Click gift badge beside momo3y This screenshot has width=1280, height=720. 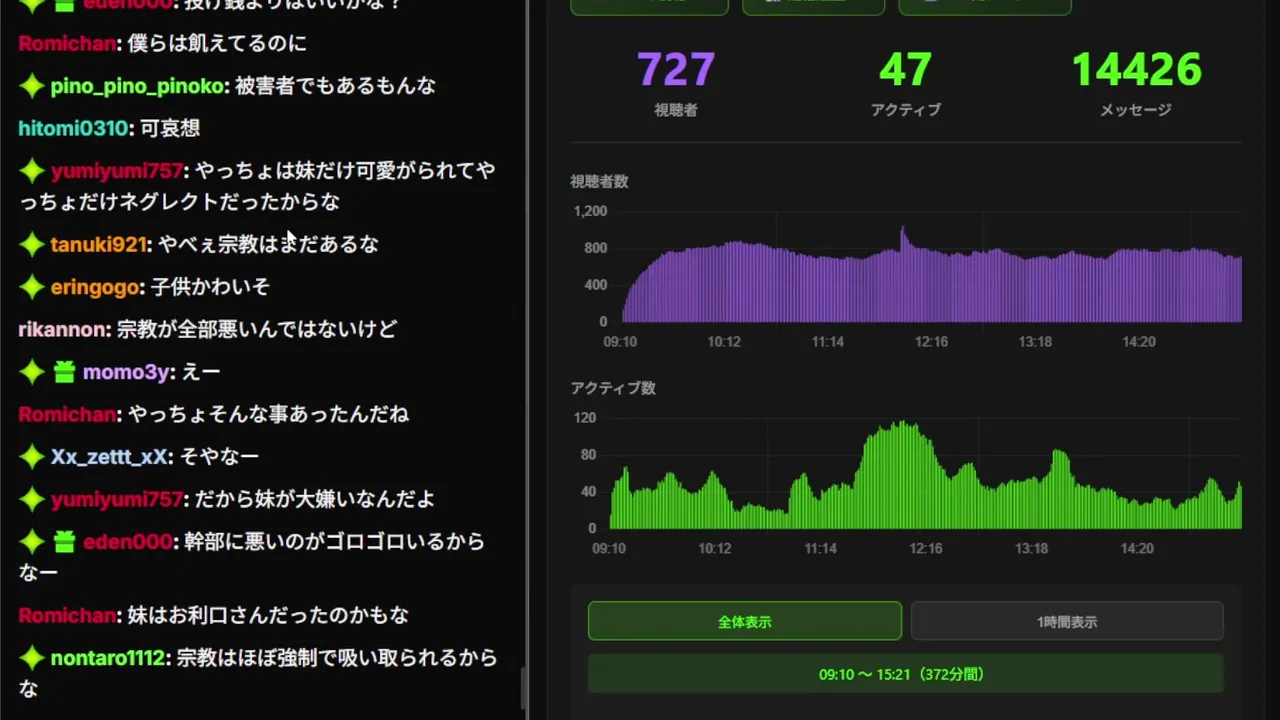[x=64, y=372]
